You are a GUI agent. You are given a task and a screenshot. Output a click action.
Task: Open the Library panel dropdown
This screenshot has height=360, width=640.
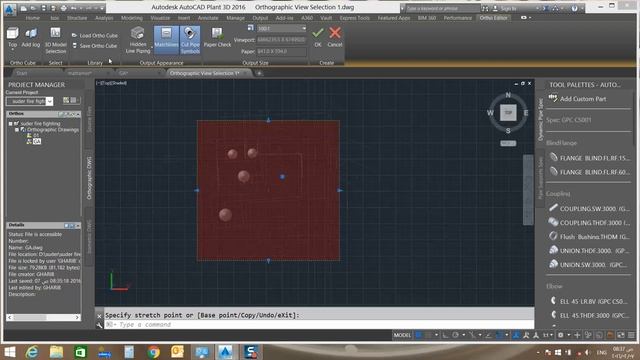(x=95, y=63)
